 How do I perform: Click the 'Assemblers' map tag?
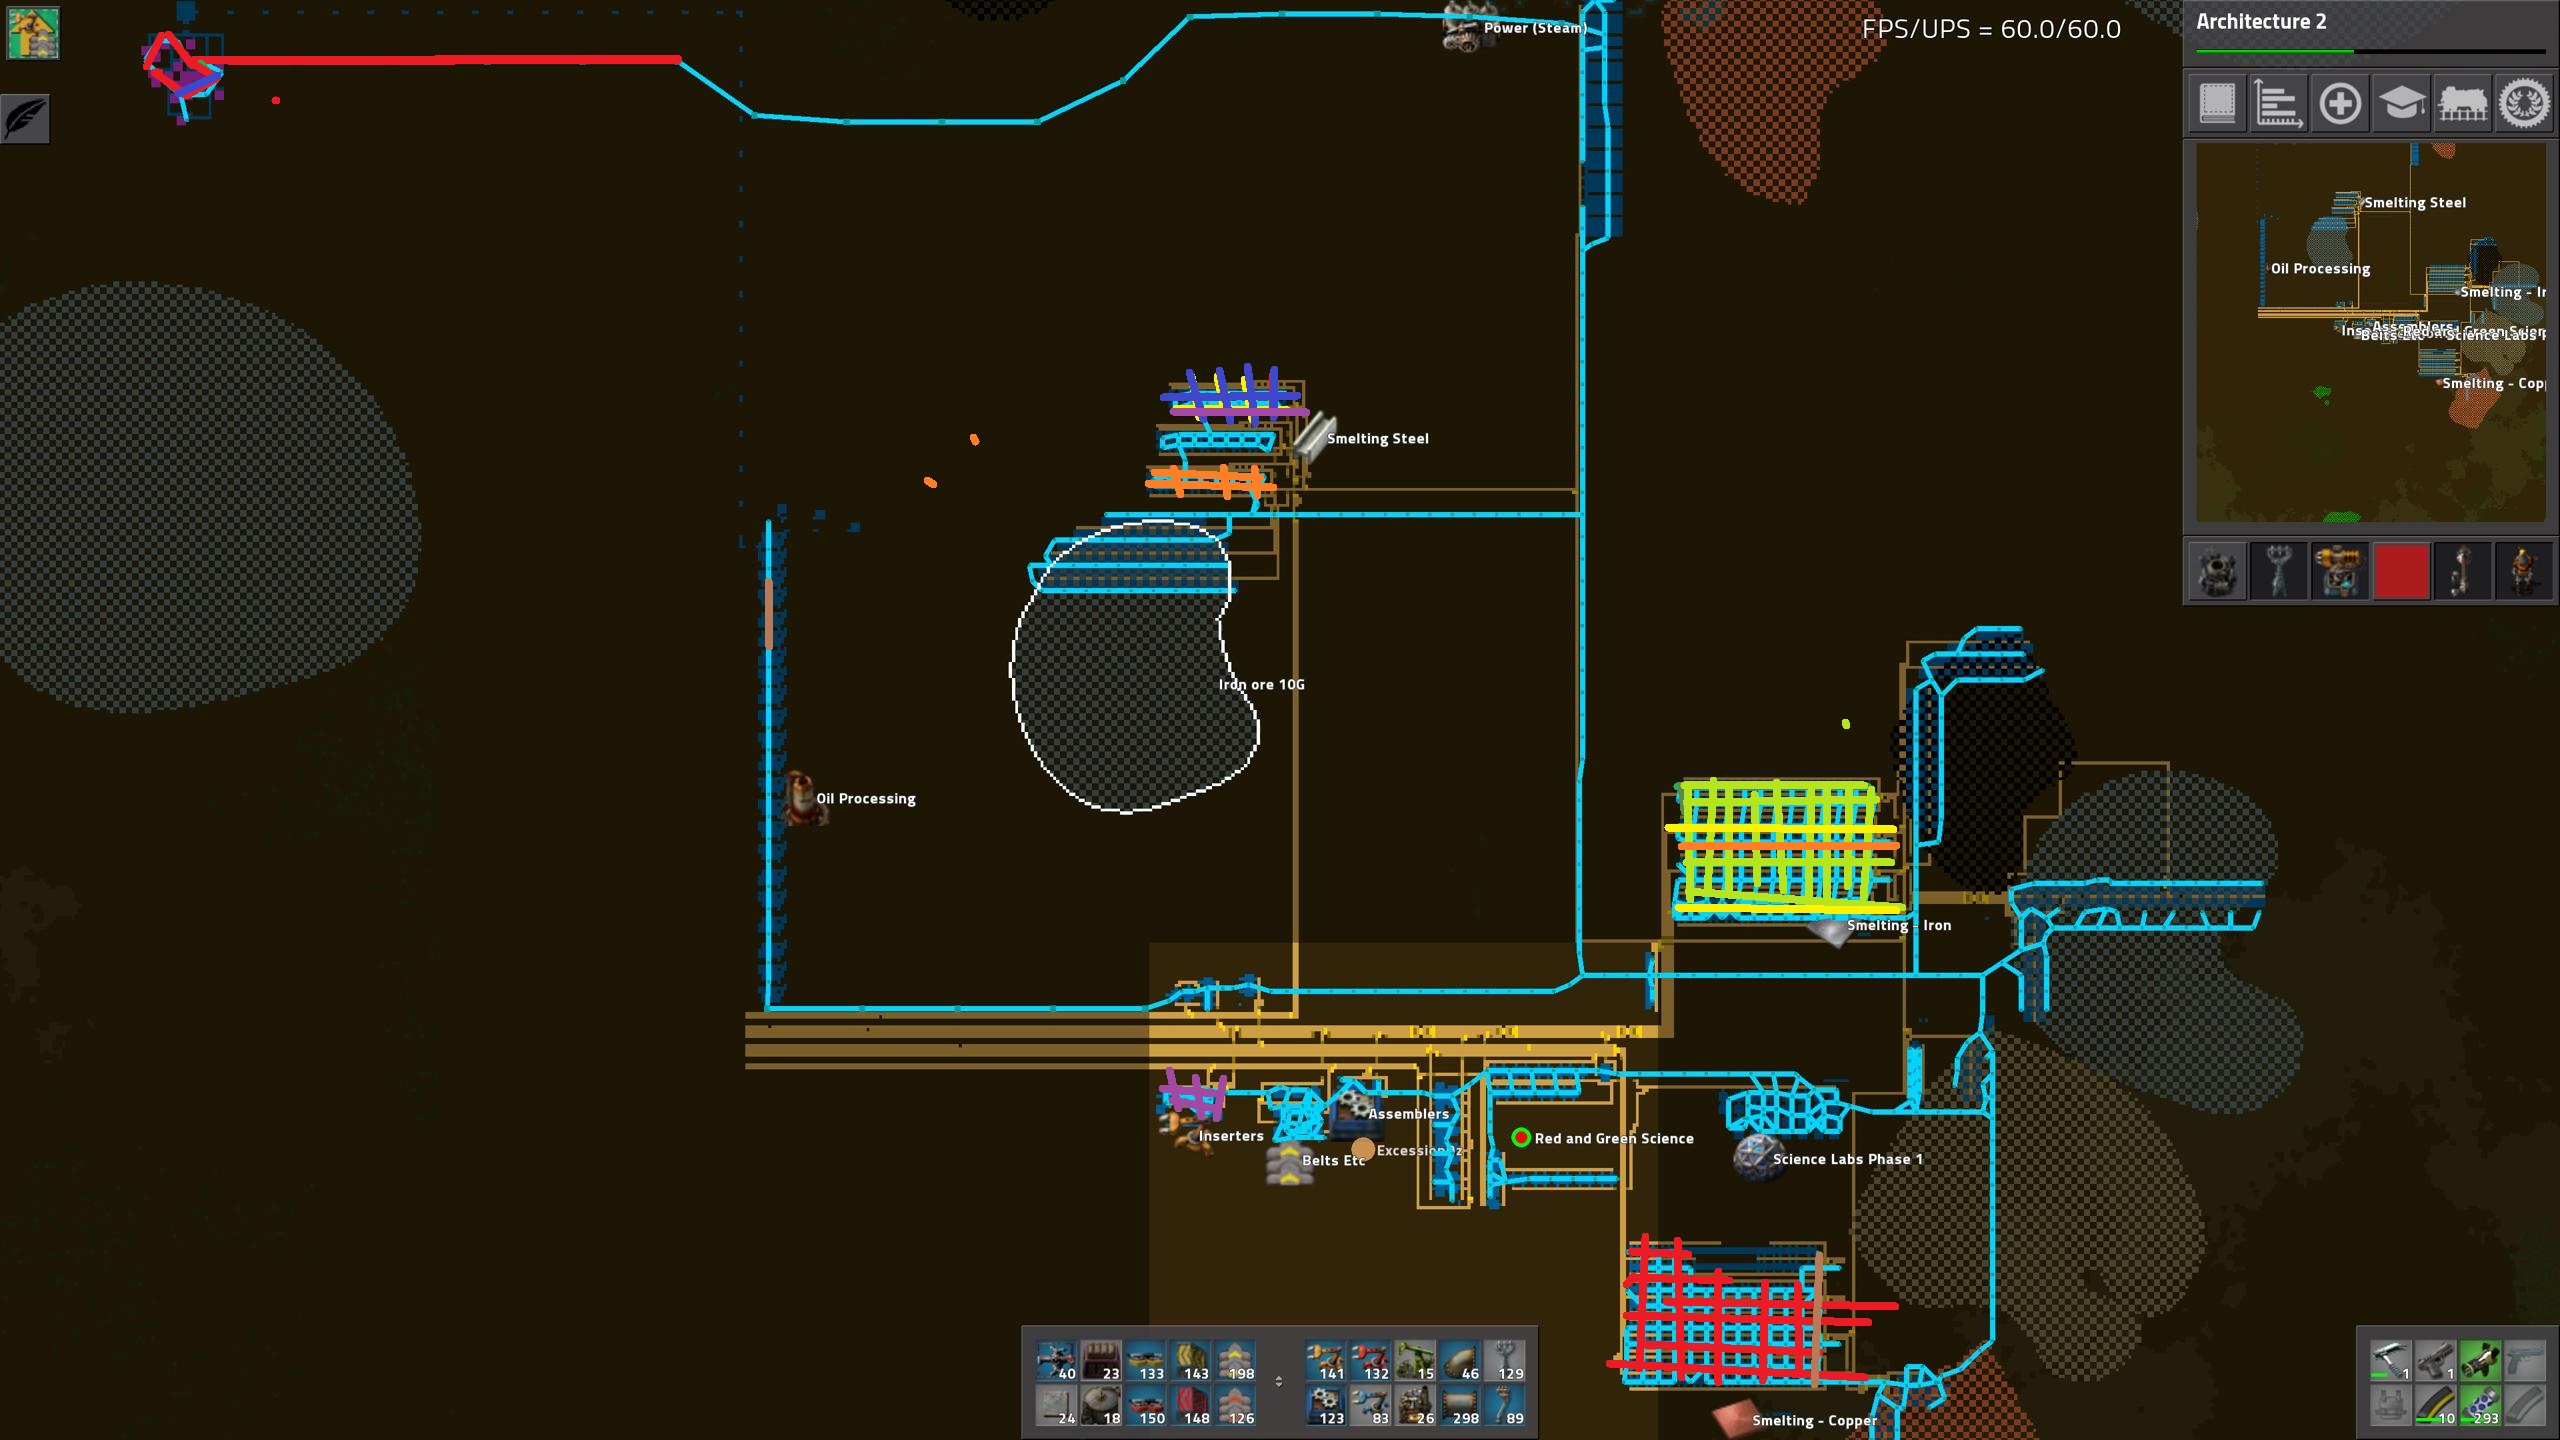(x=1408, y=1114)
